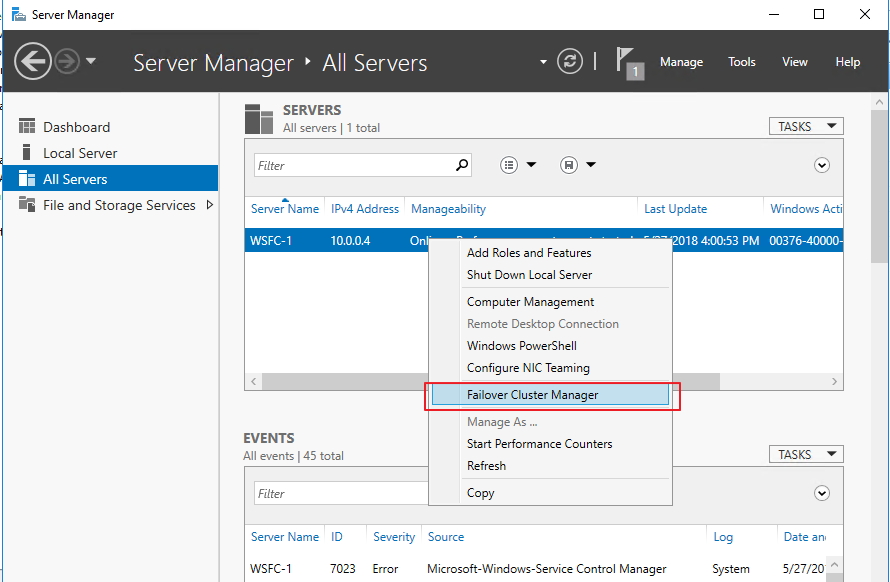Click the back navigation arrow
Viewport: 890px width, 582px height.
(x=33, y=62)
